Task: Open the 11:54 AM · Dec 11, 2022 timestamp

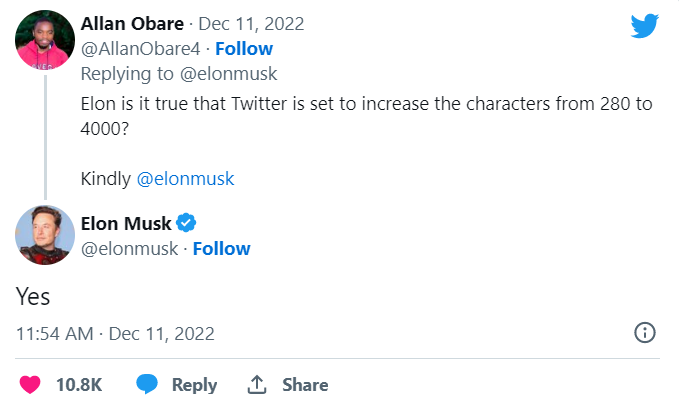Action: 115,332
